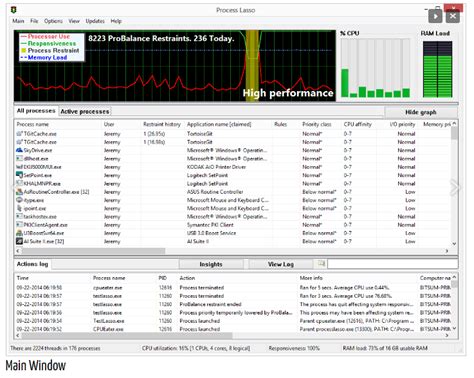Select the KODAK AiO Printer Driver entry
The width and height of the screenshot is (474, 378).
click(233, 167)
